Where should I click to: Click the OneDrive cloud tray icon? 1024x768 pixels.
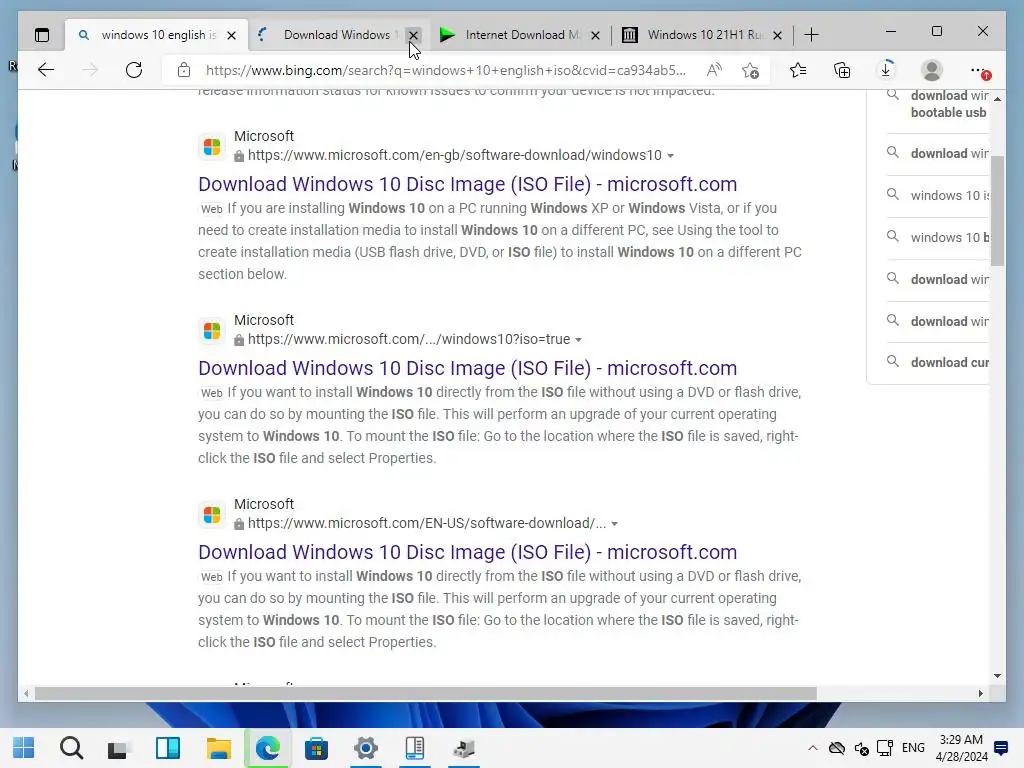click(837, 748)
